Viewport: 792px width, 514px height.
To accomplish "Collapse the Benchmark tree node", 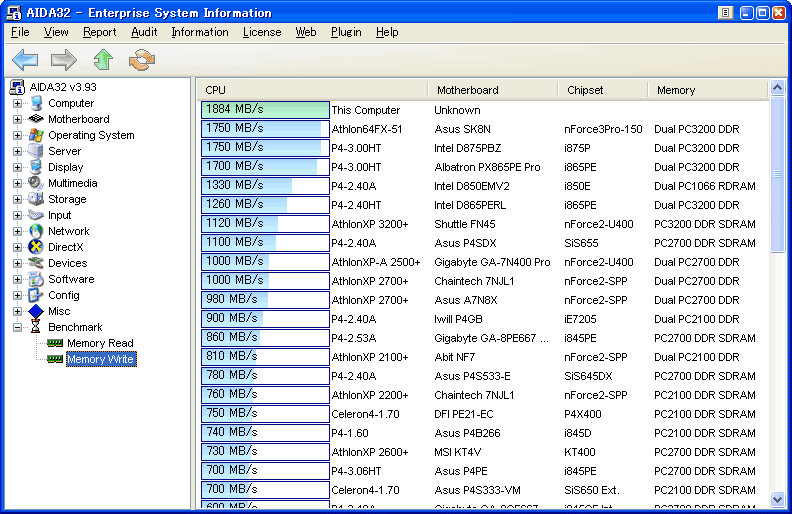I will click(17, 327).
